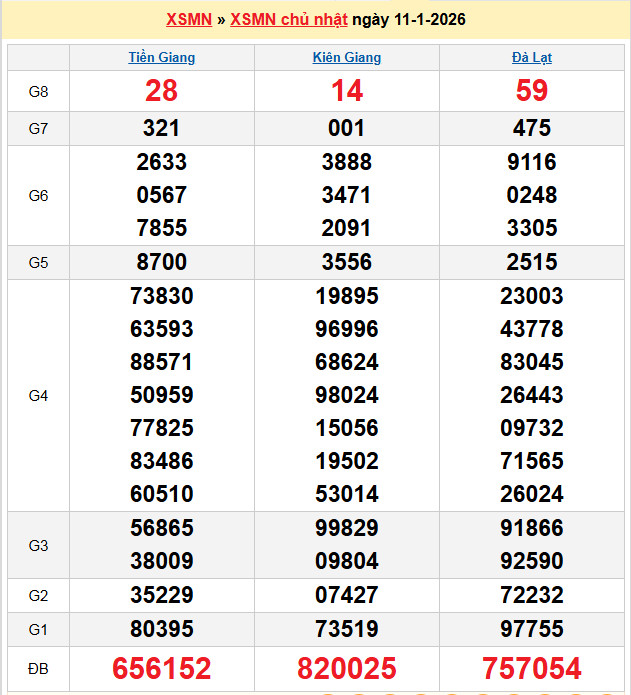This screenshot has height=695, width=631.
Task: Click the G7 row label
Action: 38,129
